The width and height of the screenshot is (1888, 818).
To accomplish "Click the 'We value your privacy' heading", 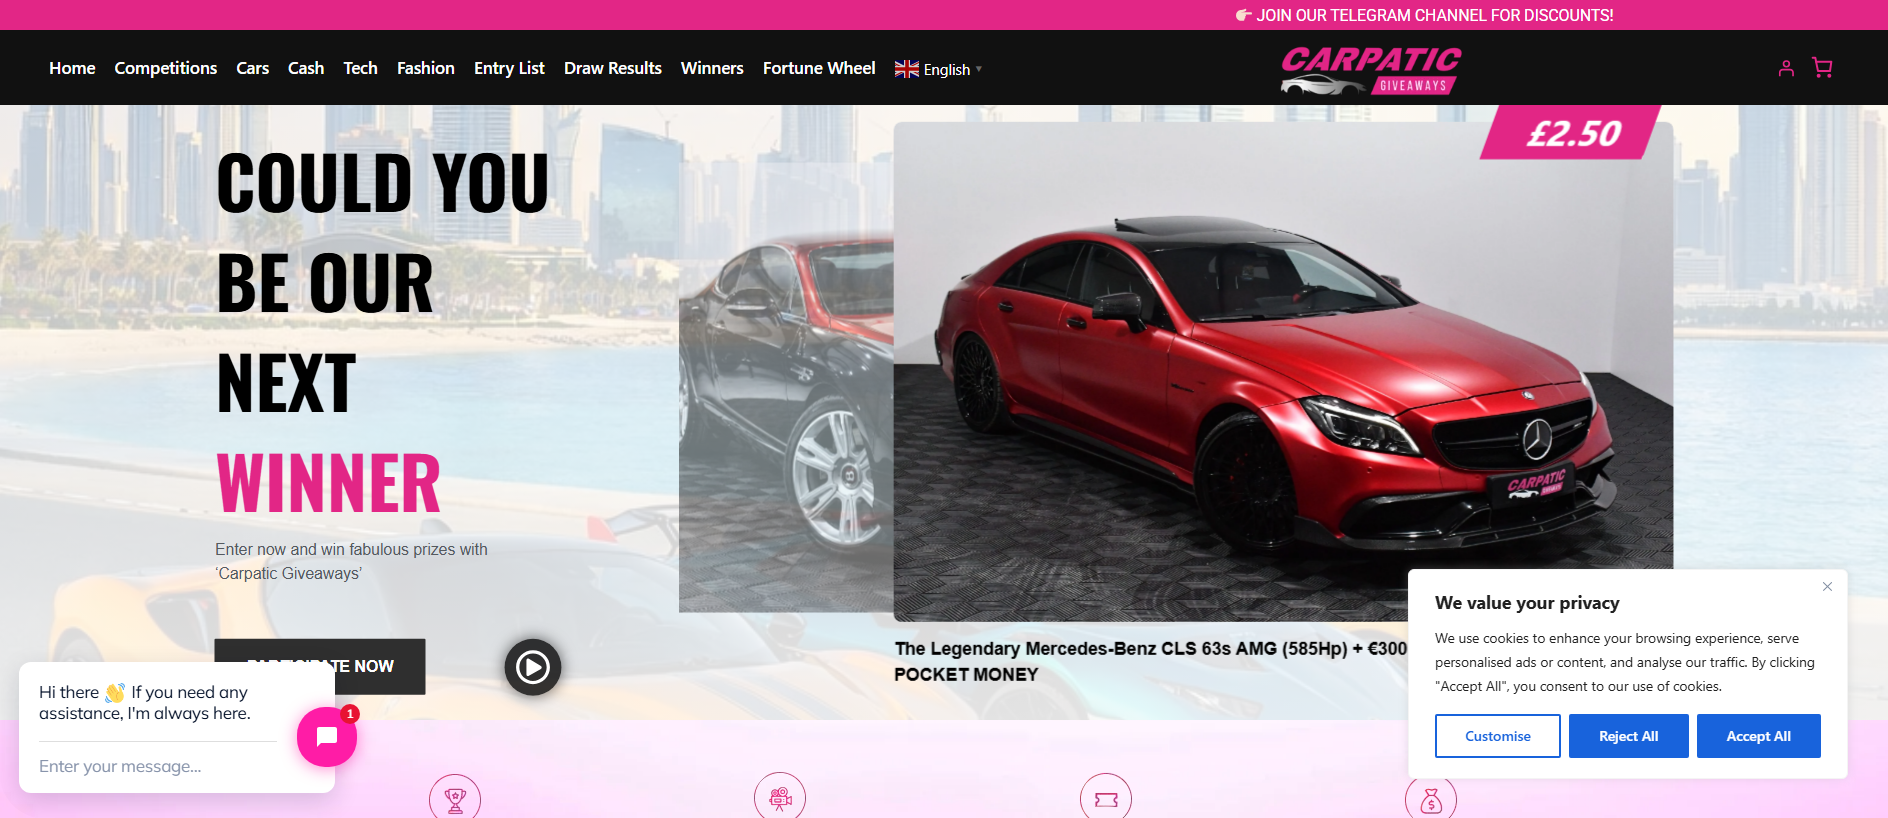I will [1527, 603].
